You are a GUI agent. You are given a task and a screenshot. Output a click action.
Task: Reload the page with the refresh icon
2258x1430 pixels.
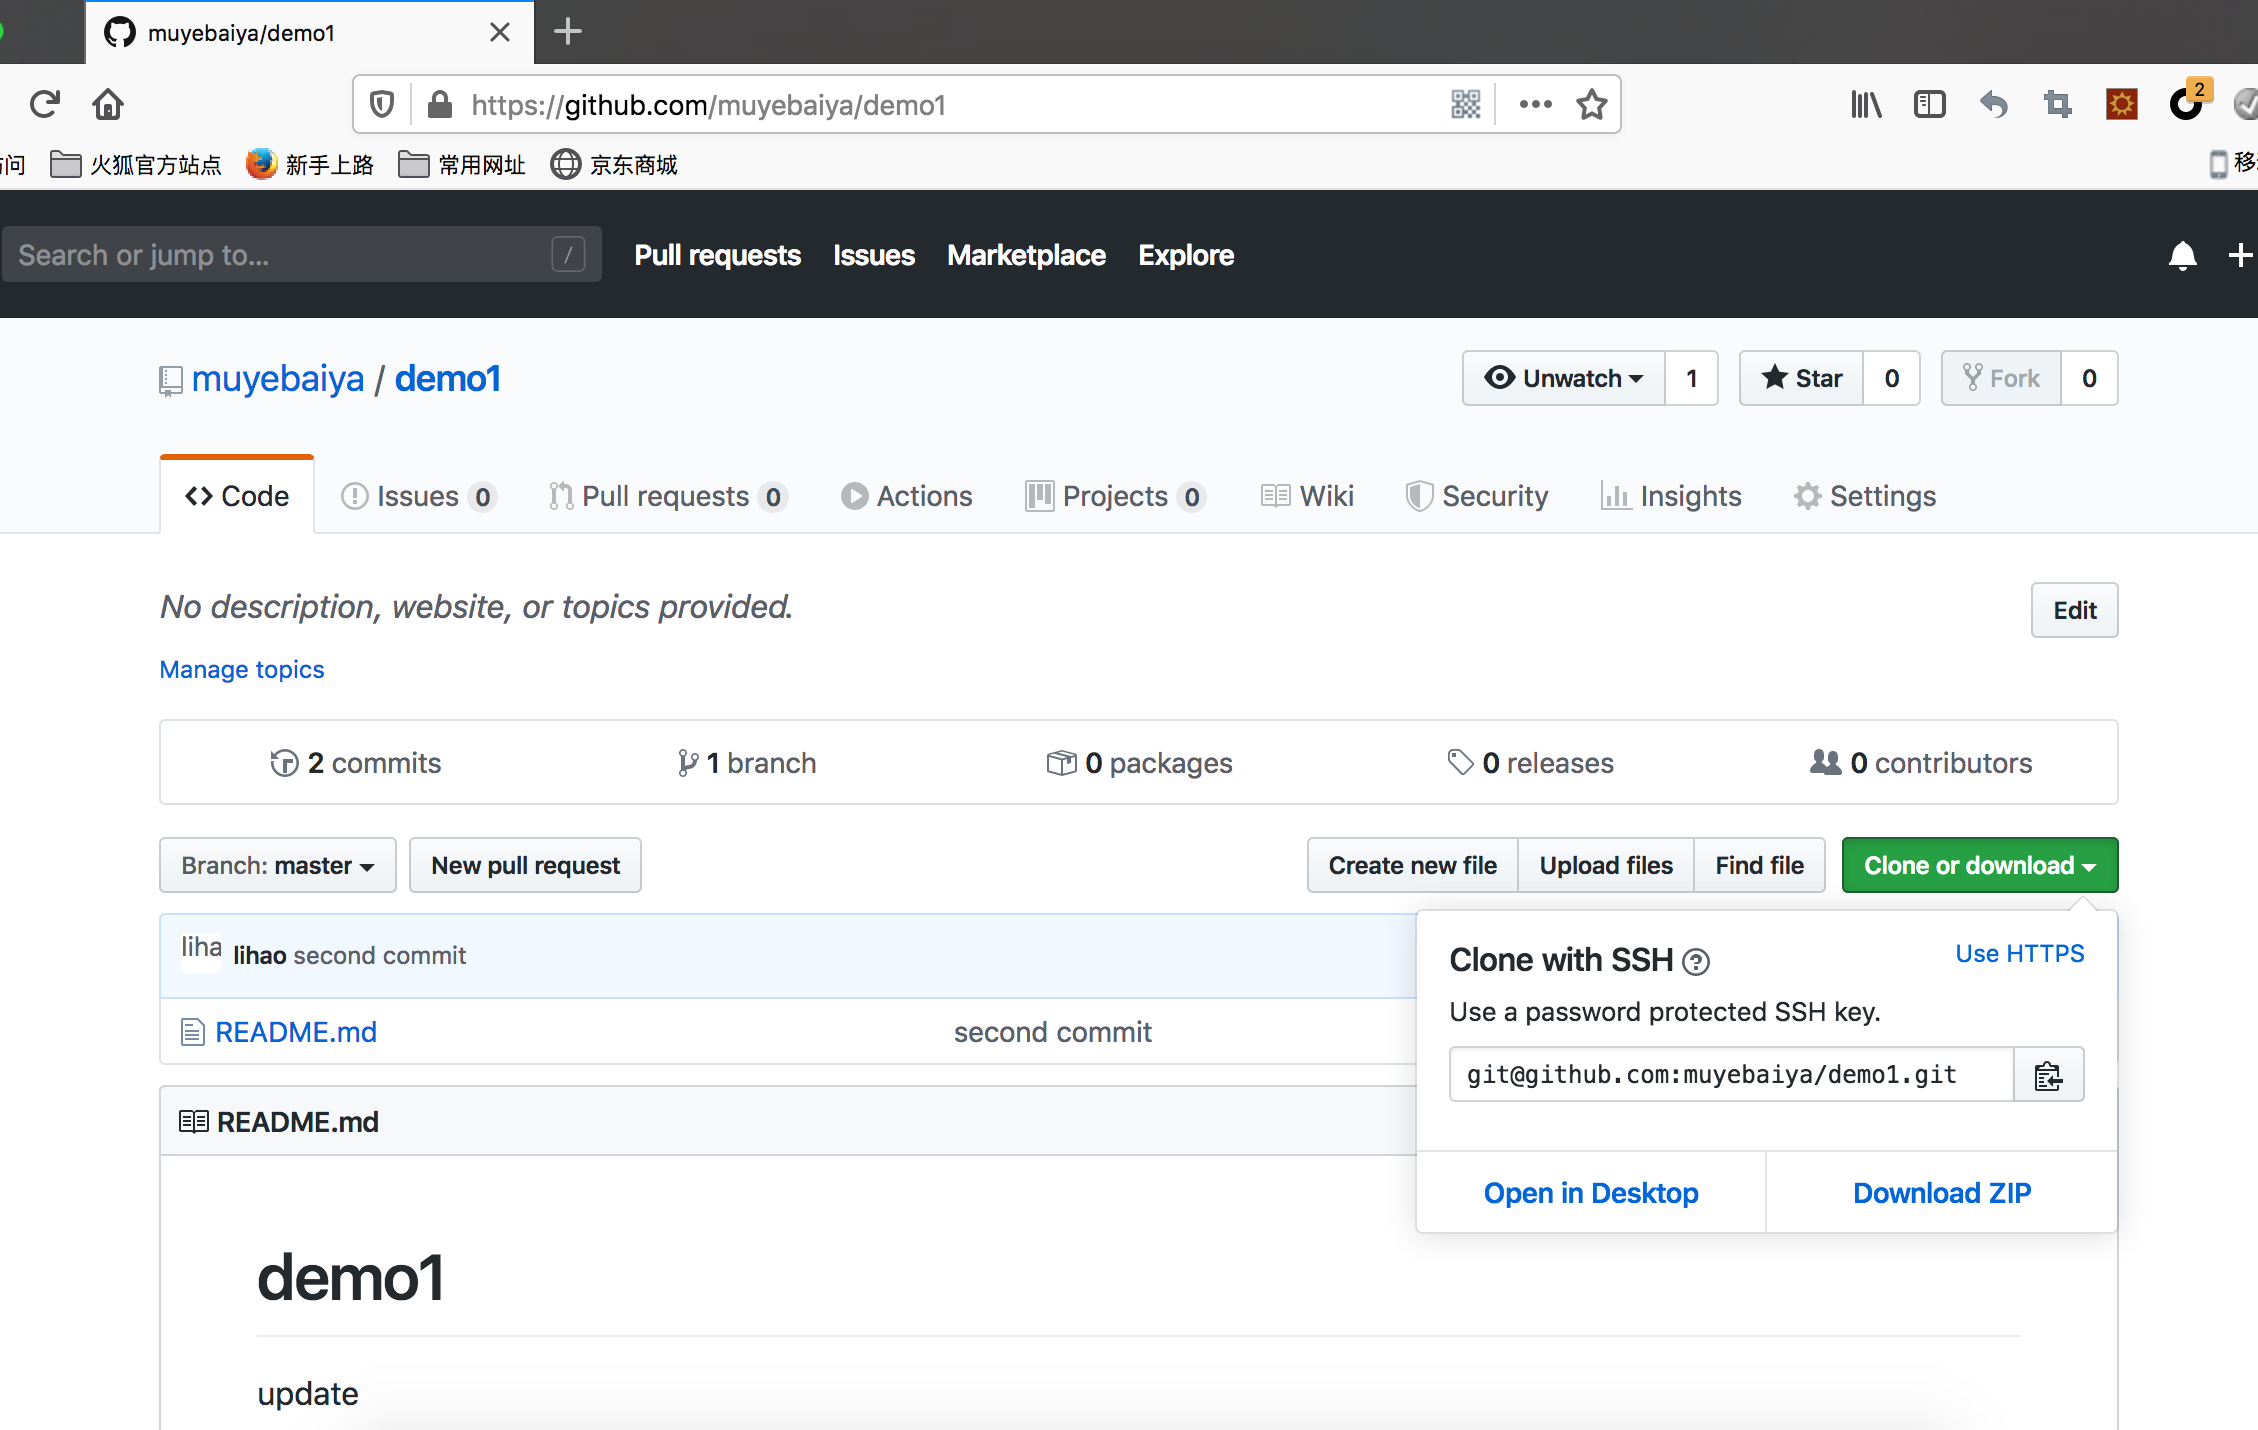(45, 104)
